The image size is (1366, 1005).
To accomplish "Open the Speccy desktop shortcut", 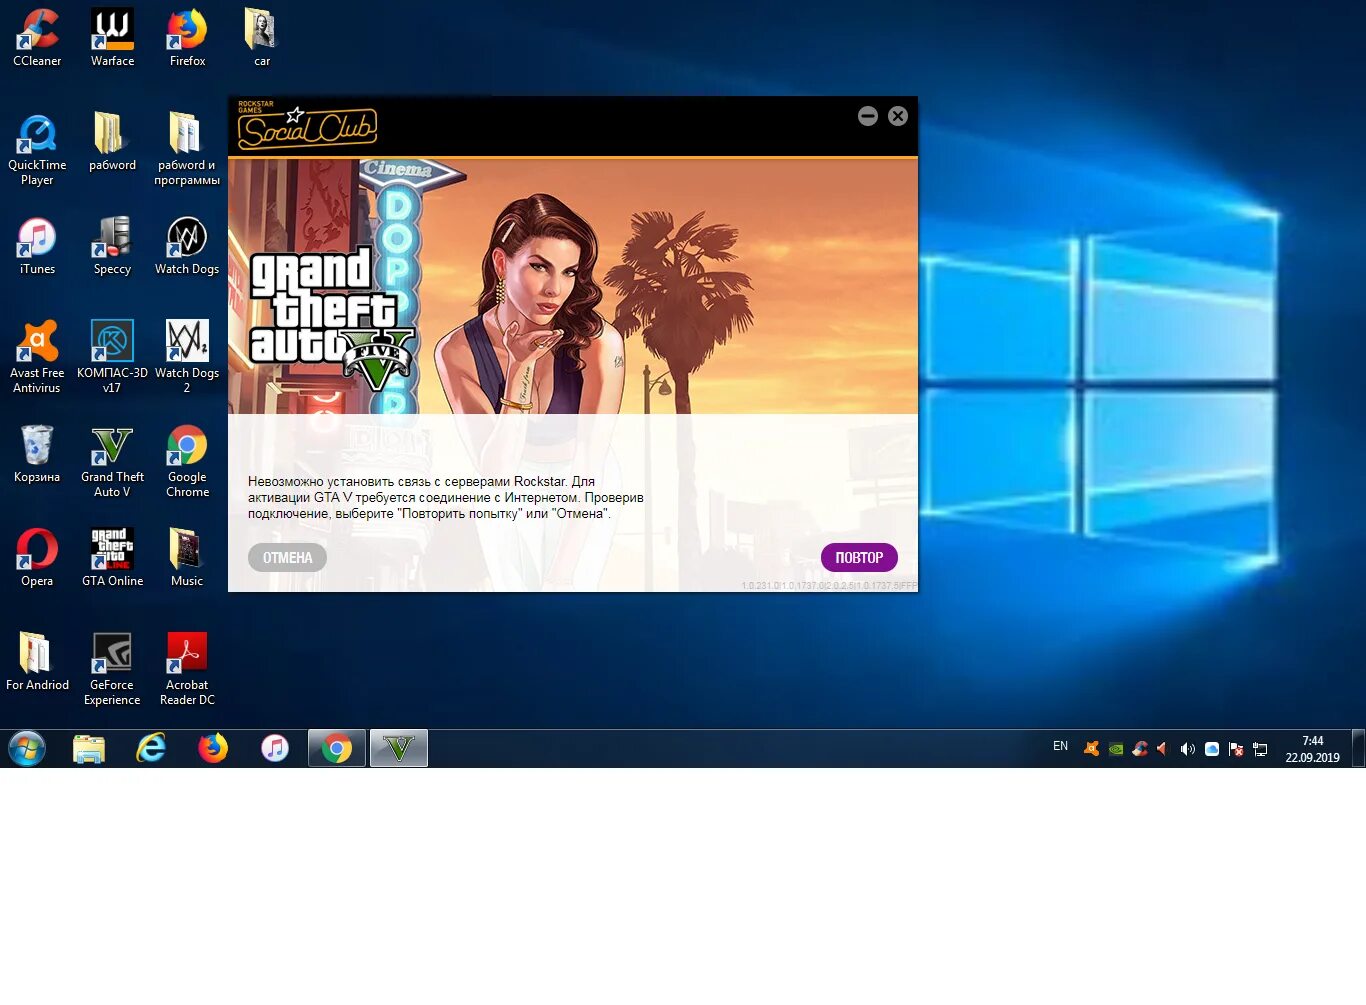I will pyautogui.click(x=112, y=246).
